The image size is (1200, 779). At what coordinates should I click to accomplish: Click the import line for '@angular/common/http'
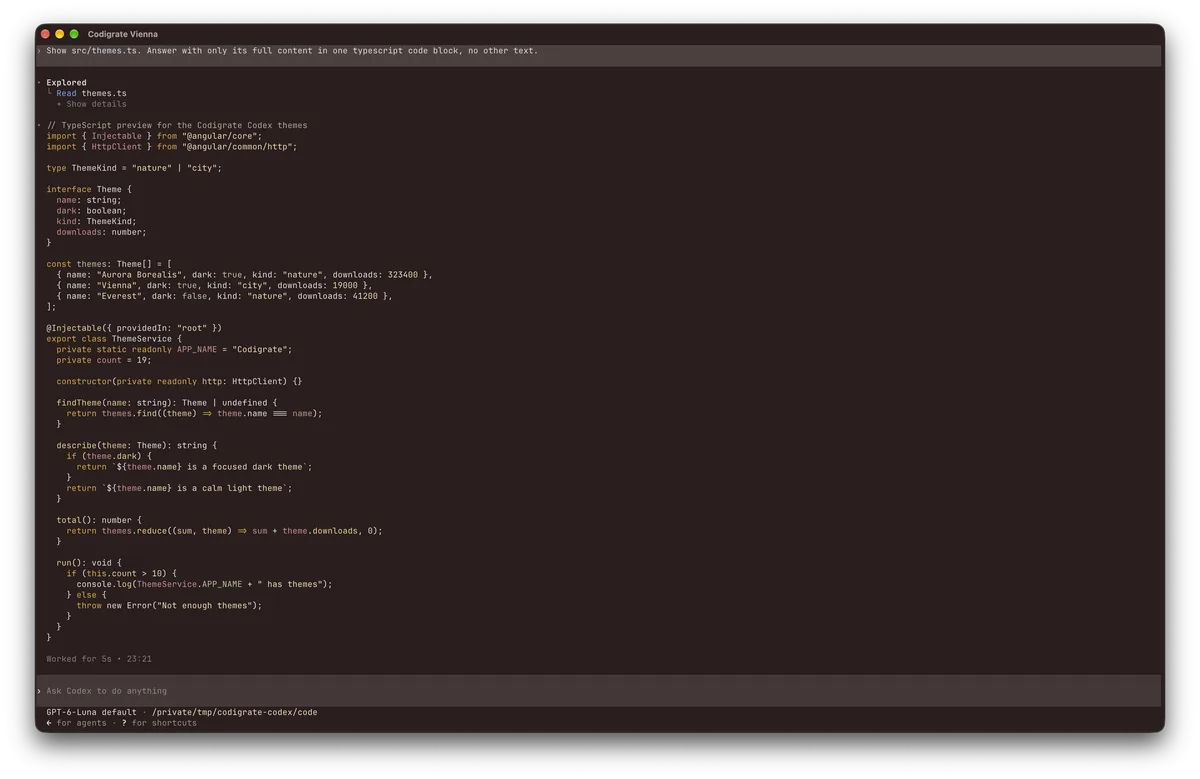tap(172, 147)
